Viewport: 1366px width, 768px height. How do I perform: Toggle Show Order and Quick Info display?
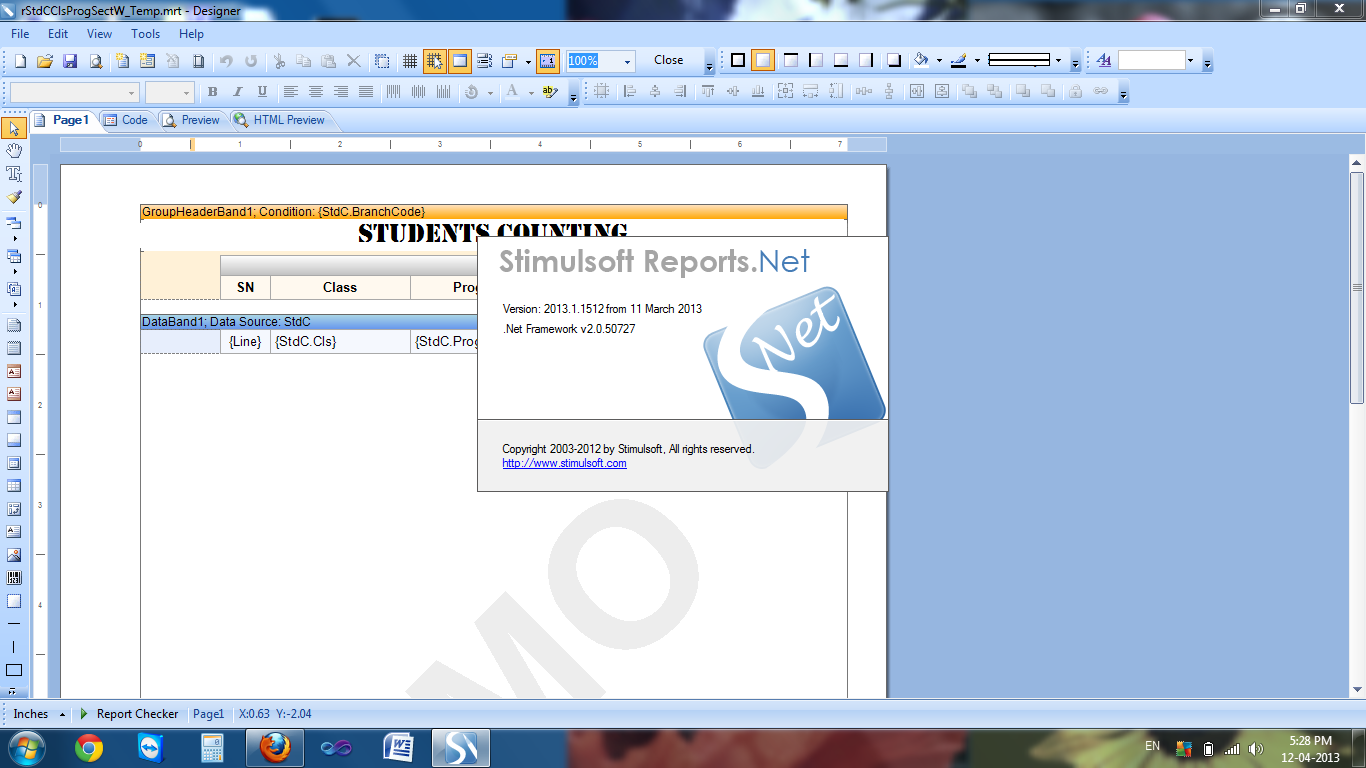[x=484, y=61]
